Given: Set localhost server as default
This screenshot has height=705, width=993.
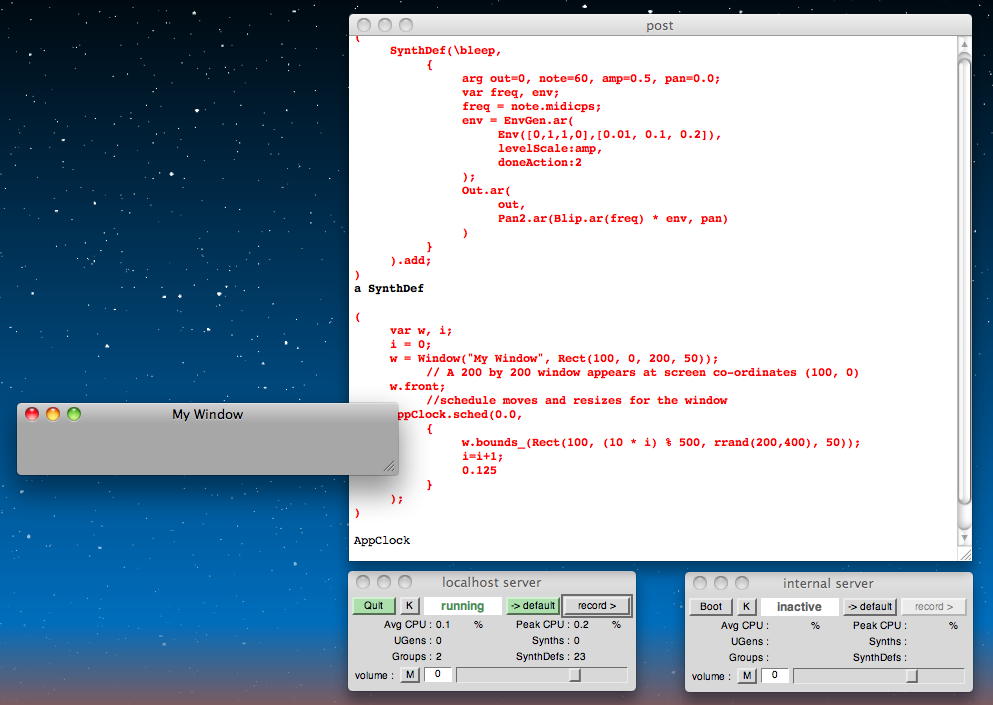Looking at the screenshot, I should [x=533, y=606].
